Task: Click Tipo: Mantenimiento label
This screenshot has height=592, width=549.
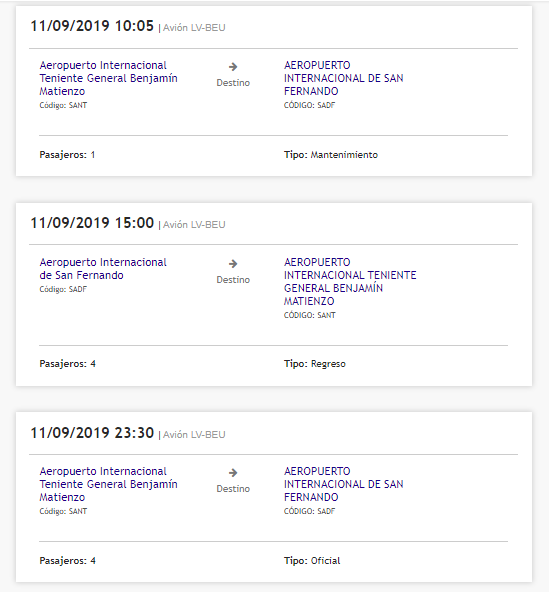Action: click(331, 155)
